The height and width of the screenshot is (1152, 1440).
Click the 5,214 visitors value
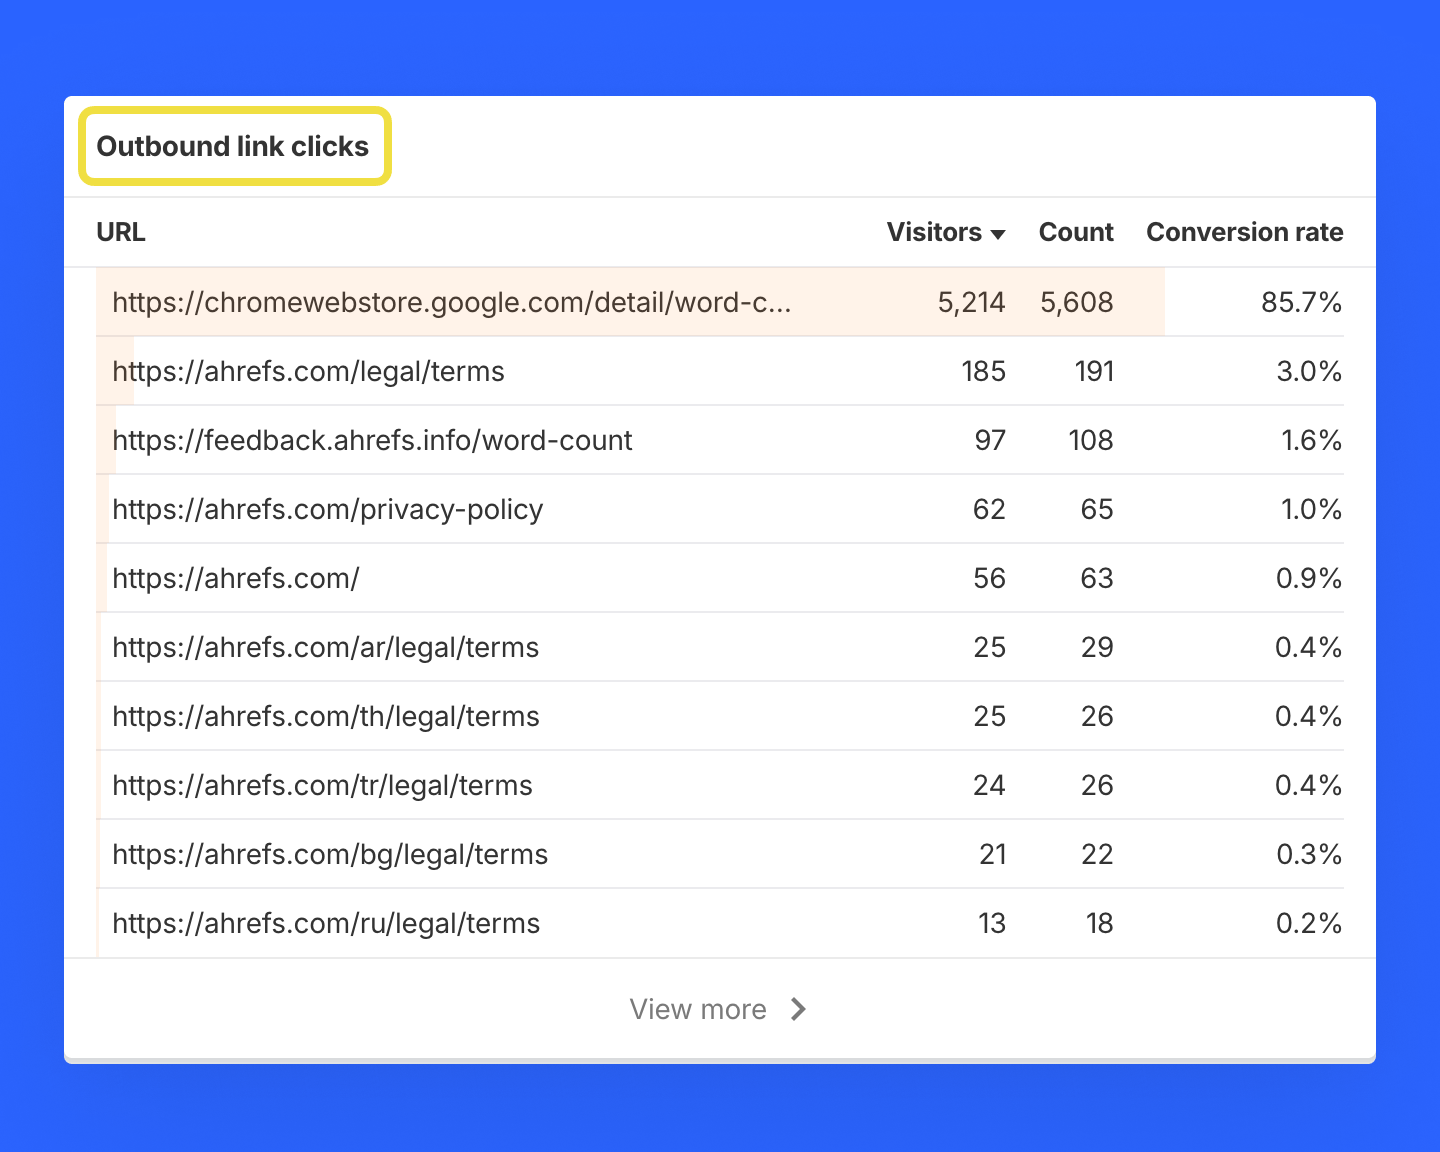[971, 302]
